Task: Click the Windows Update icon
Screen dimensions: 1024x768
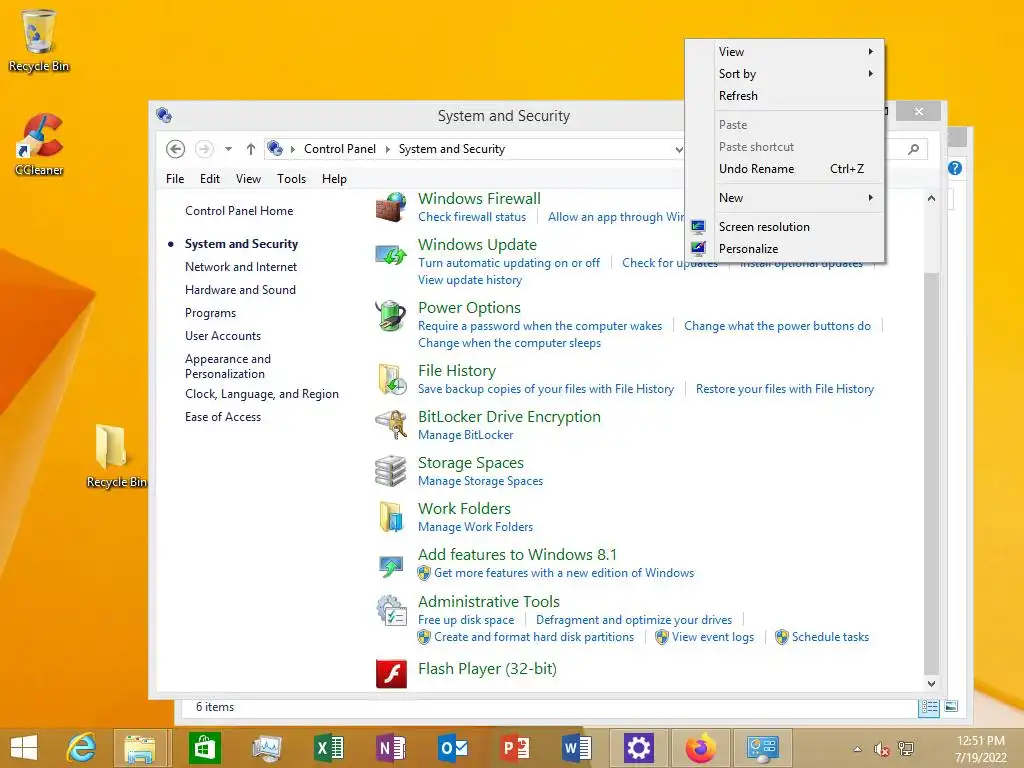Action: point(391,254)
